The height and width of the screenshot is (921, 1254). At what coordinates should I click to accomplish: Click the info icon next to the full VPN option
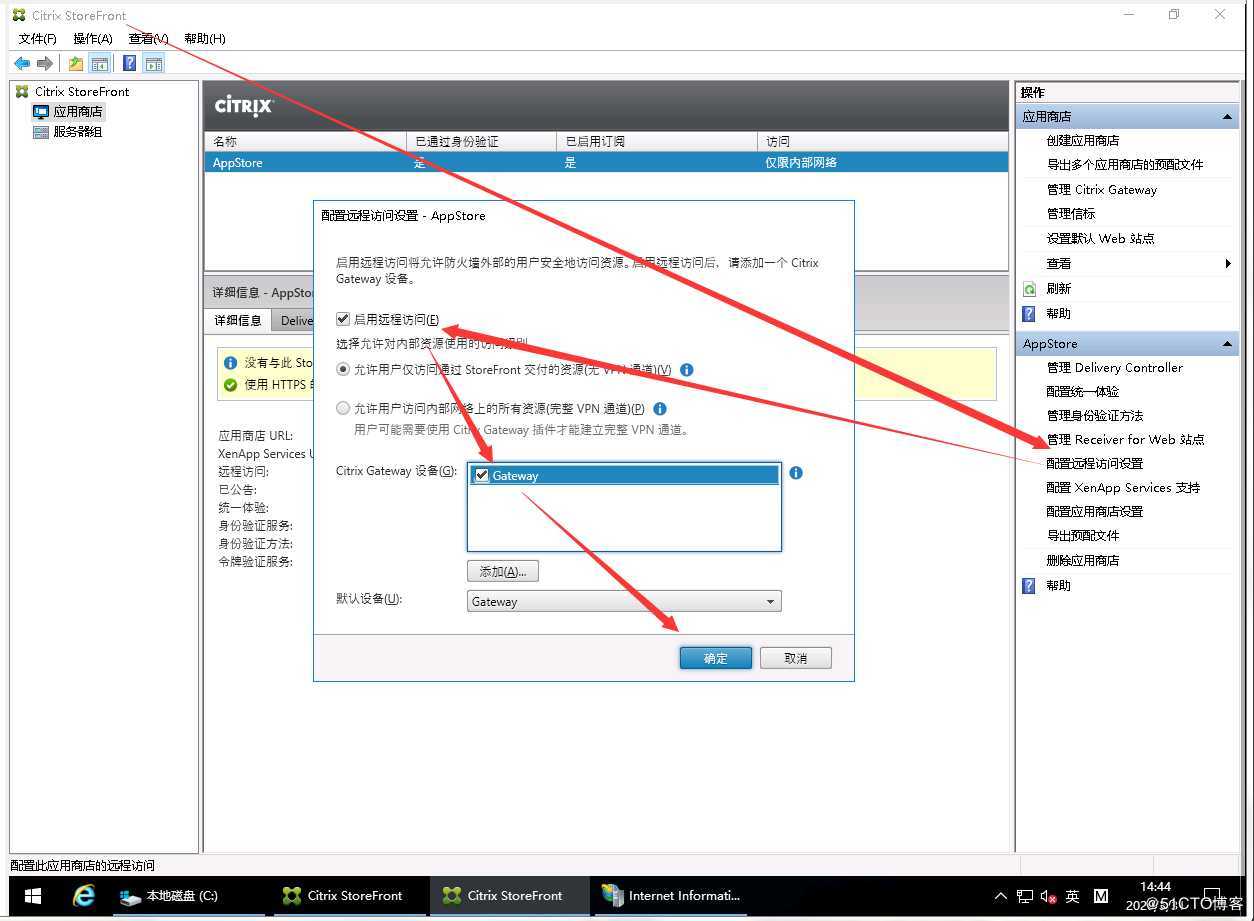click(659, 408)
